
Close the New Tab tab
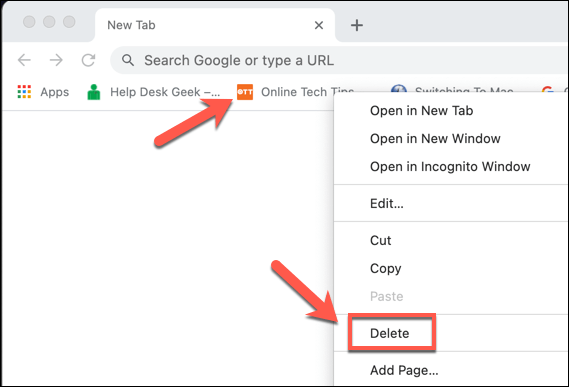pyautogui.click(x=319, y=25)
